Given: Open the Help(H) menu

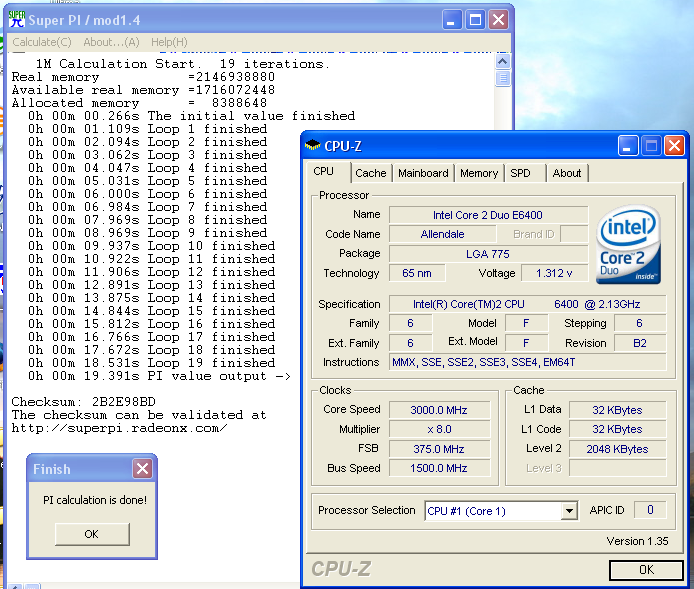Looking at the screenshot, I should click(x=169, y=42).
